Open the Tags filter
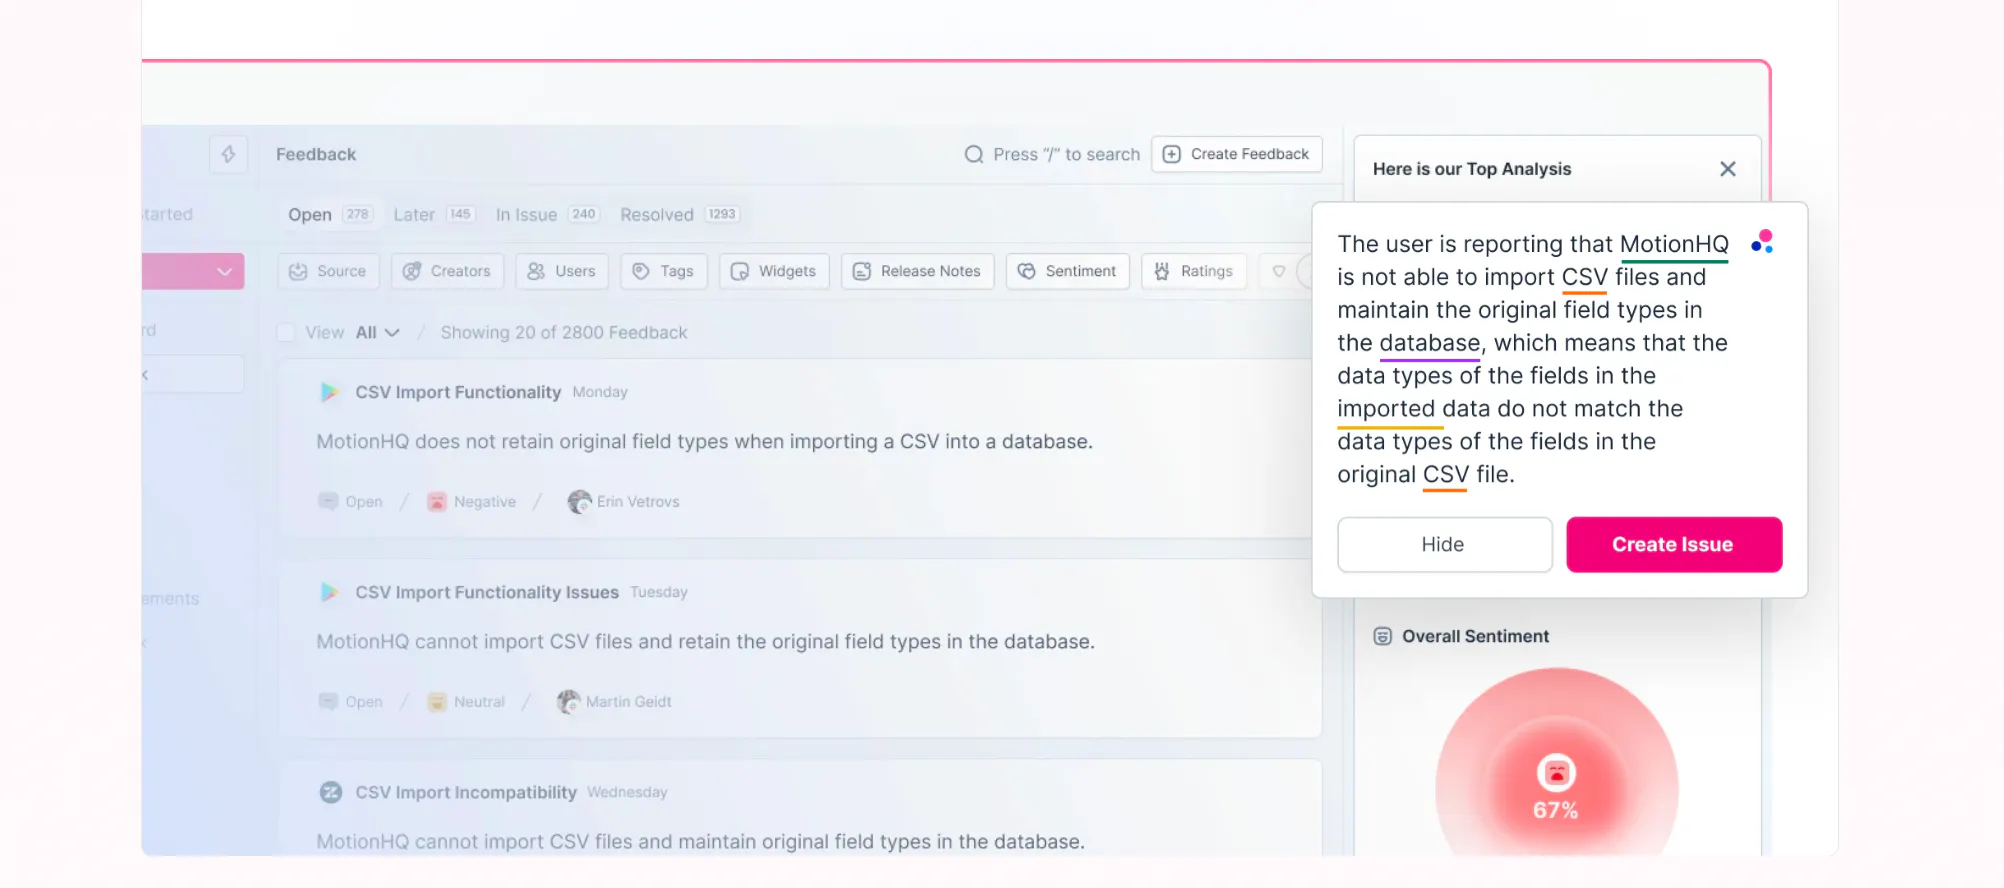 coord(664,271)
